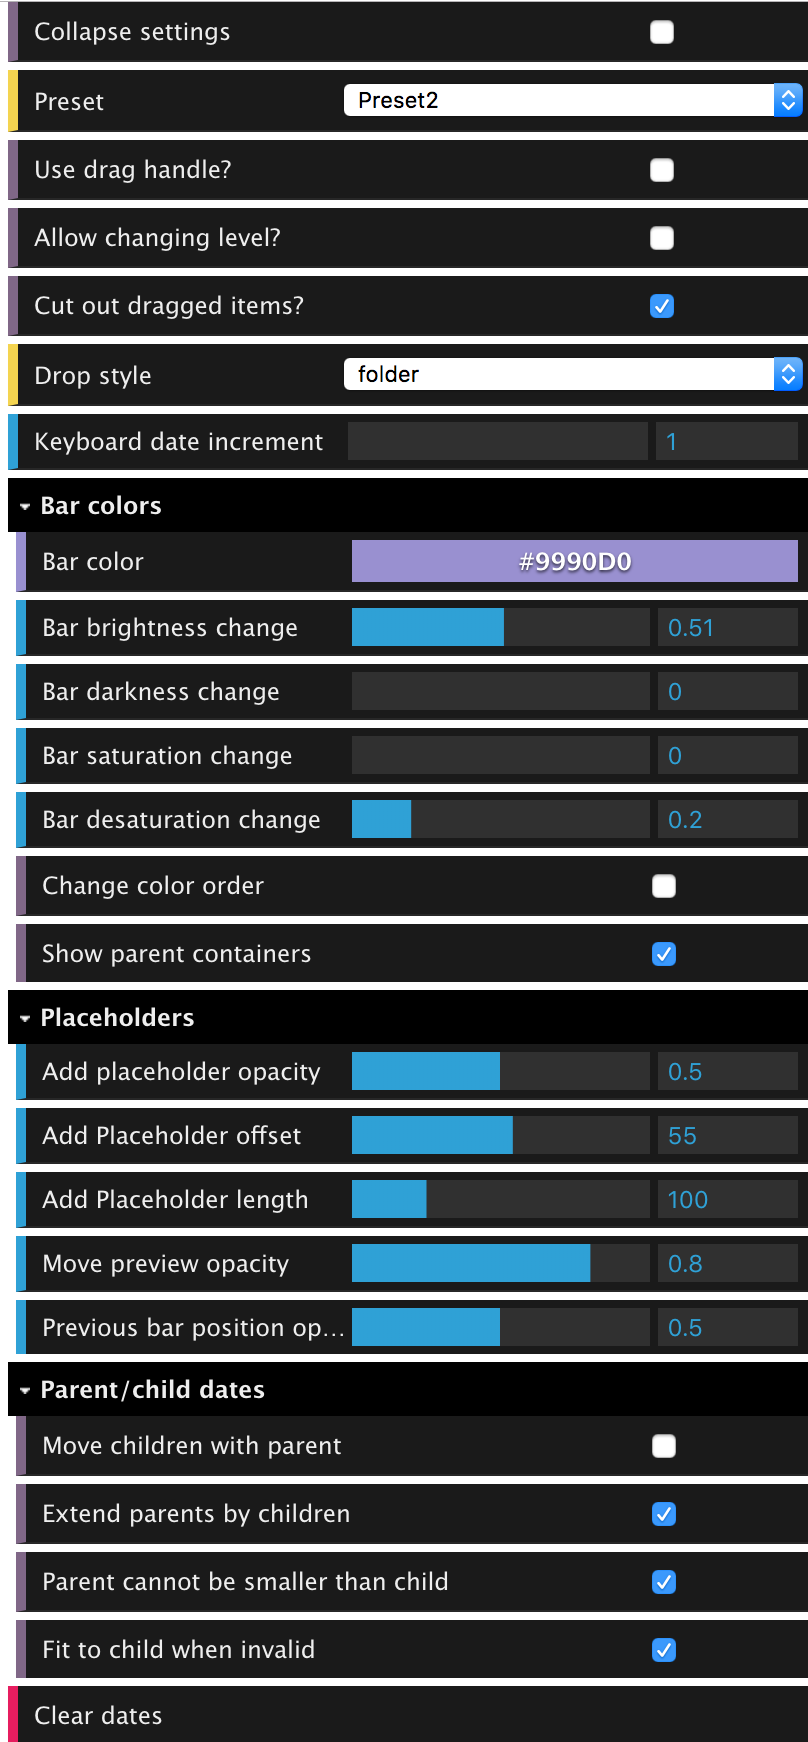The width and height of the screenshot is (808, 1742).
Task: Toggle the Change color order checkbox
Action: pos(663,886)
